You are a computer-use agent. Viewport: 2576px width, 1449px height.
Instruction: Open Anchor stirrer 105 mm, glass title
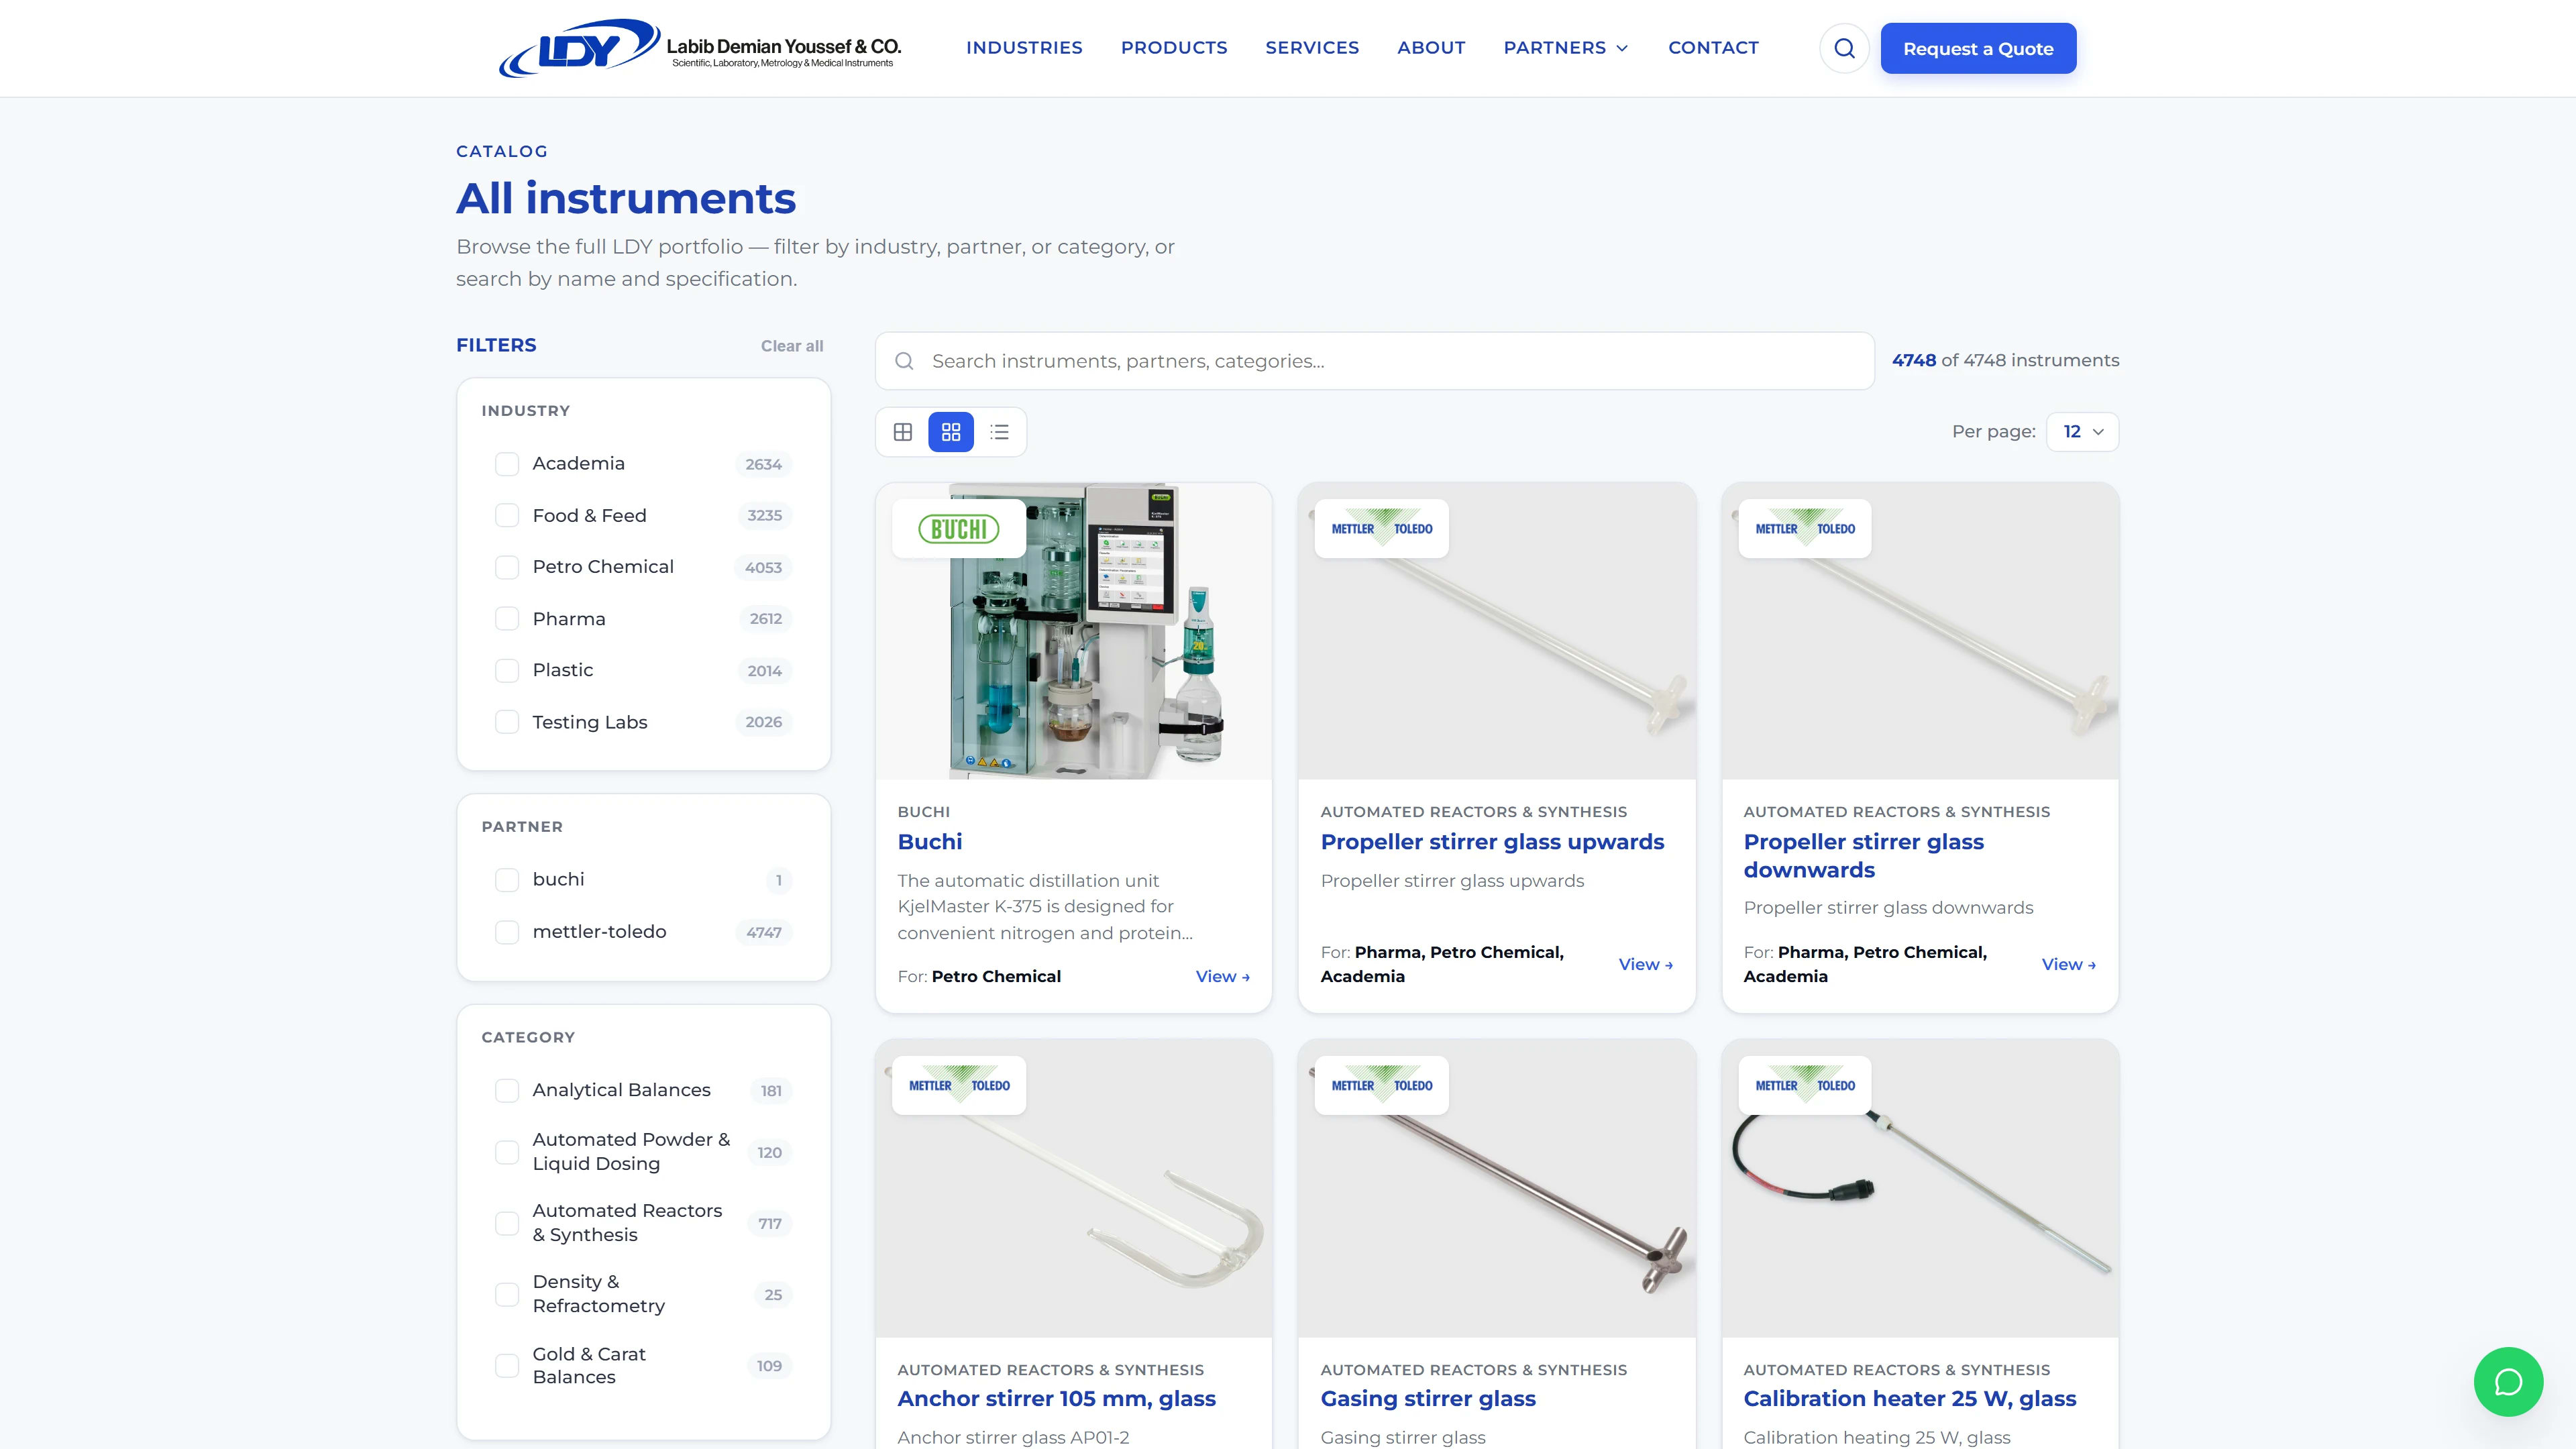coord(1056,1398)
